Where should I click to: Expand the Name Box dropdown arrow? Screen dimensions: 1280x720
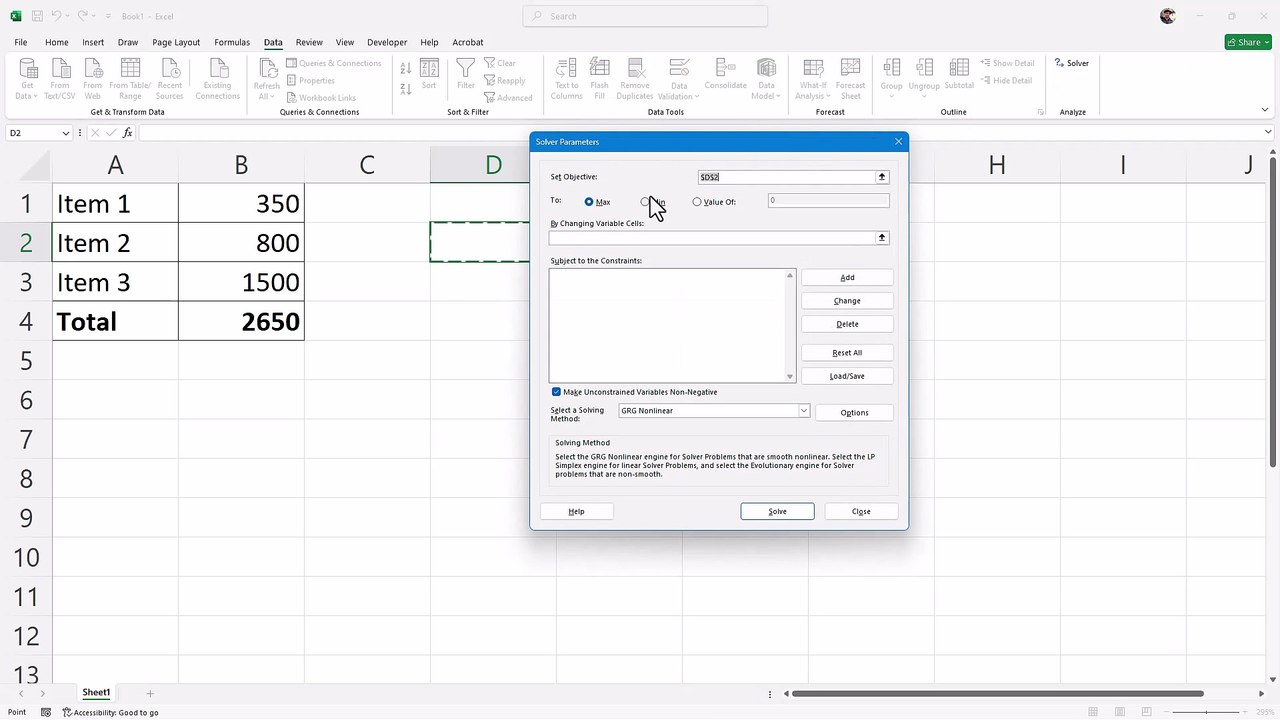click(x=66, y=133)
